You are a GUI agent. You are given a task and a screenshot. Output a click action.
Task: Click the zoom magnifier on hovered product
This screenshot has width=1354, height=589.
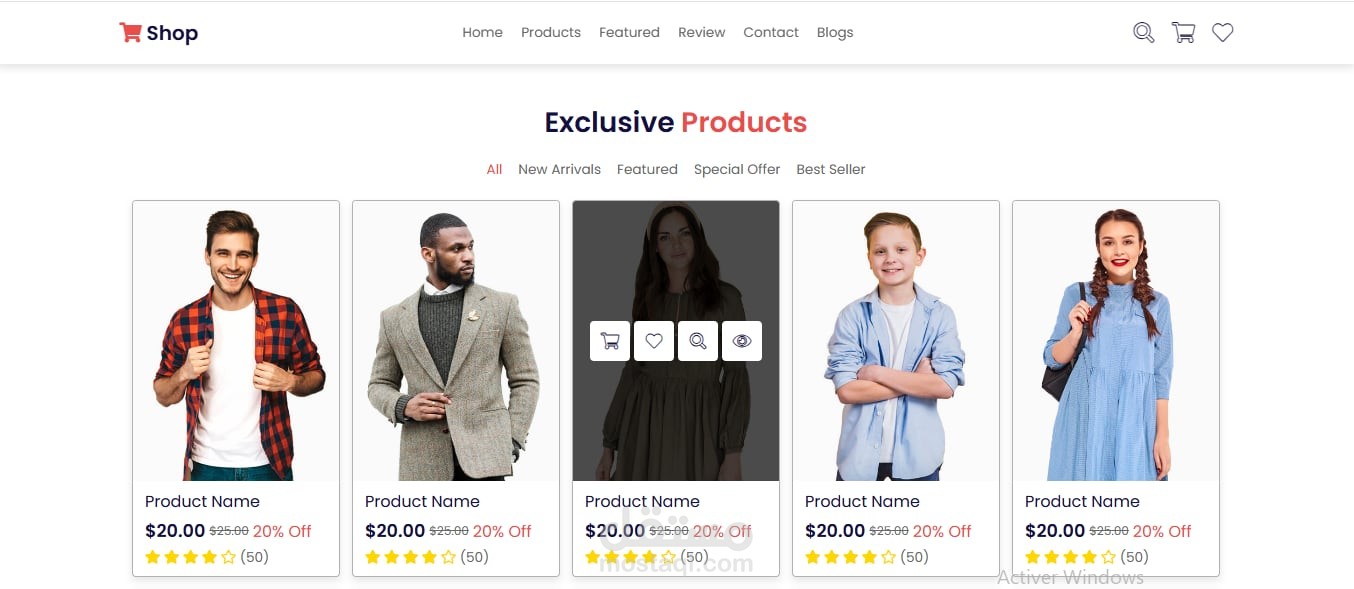click(698, 341)
